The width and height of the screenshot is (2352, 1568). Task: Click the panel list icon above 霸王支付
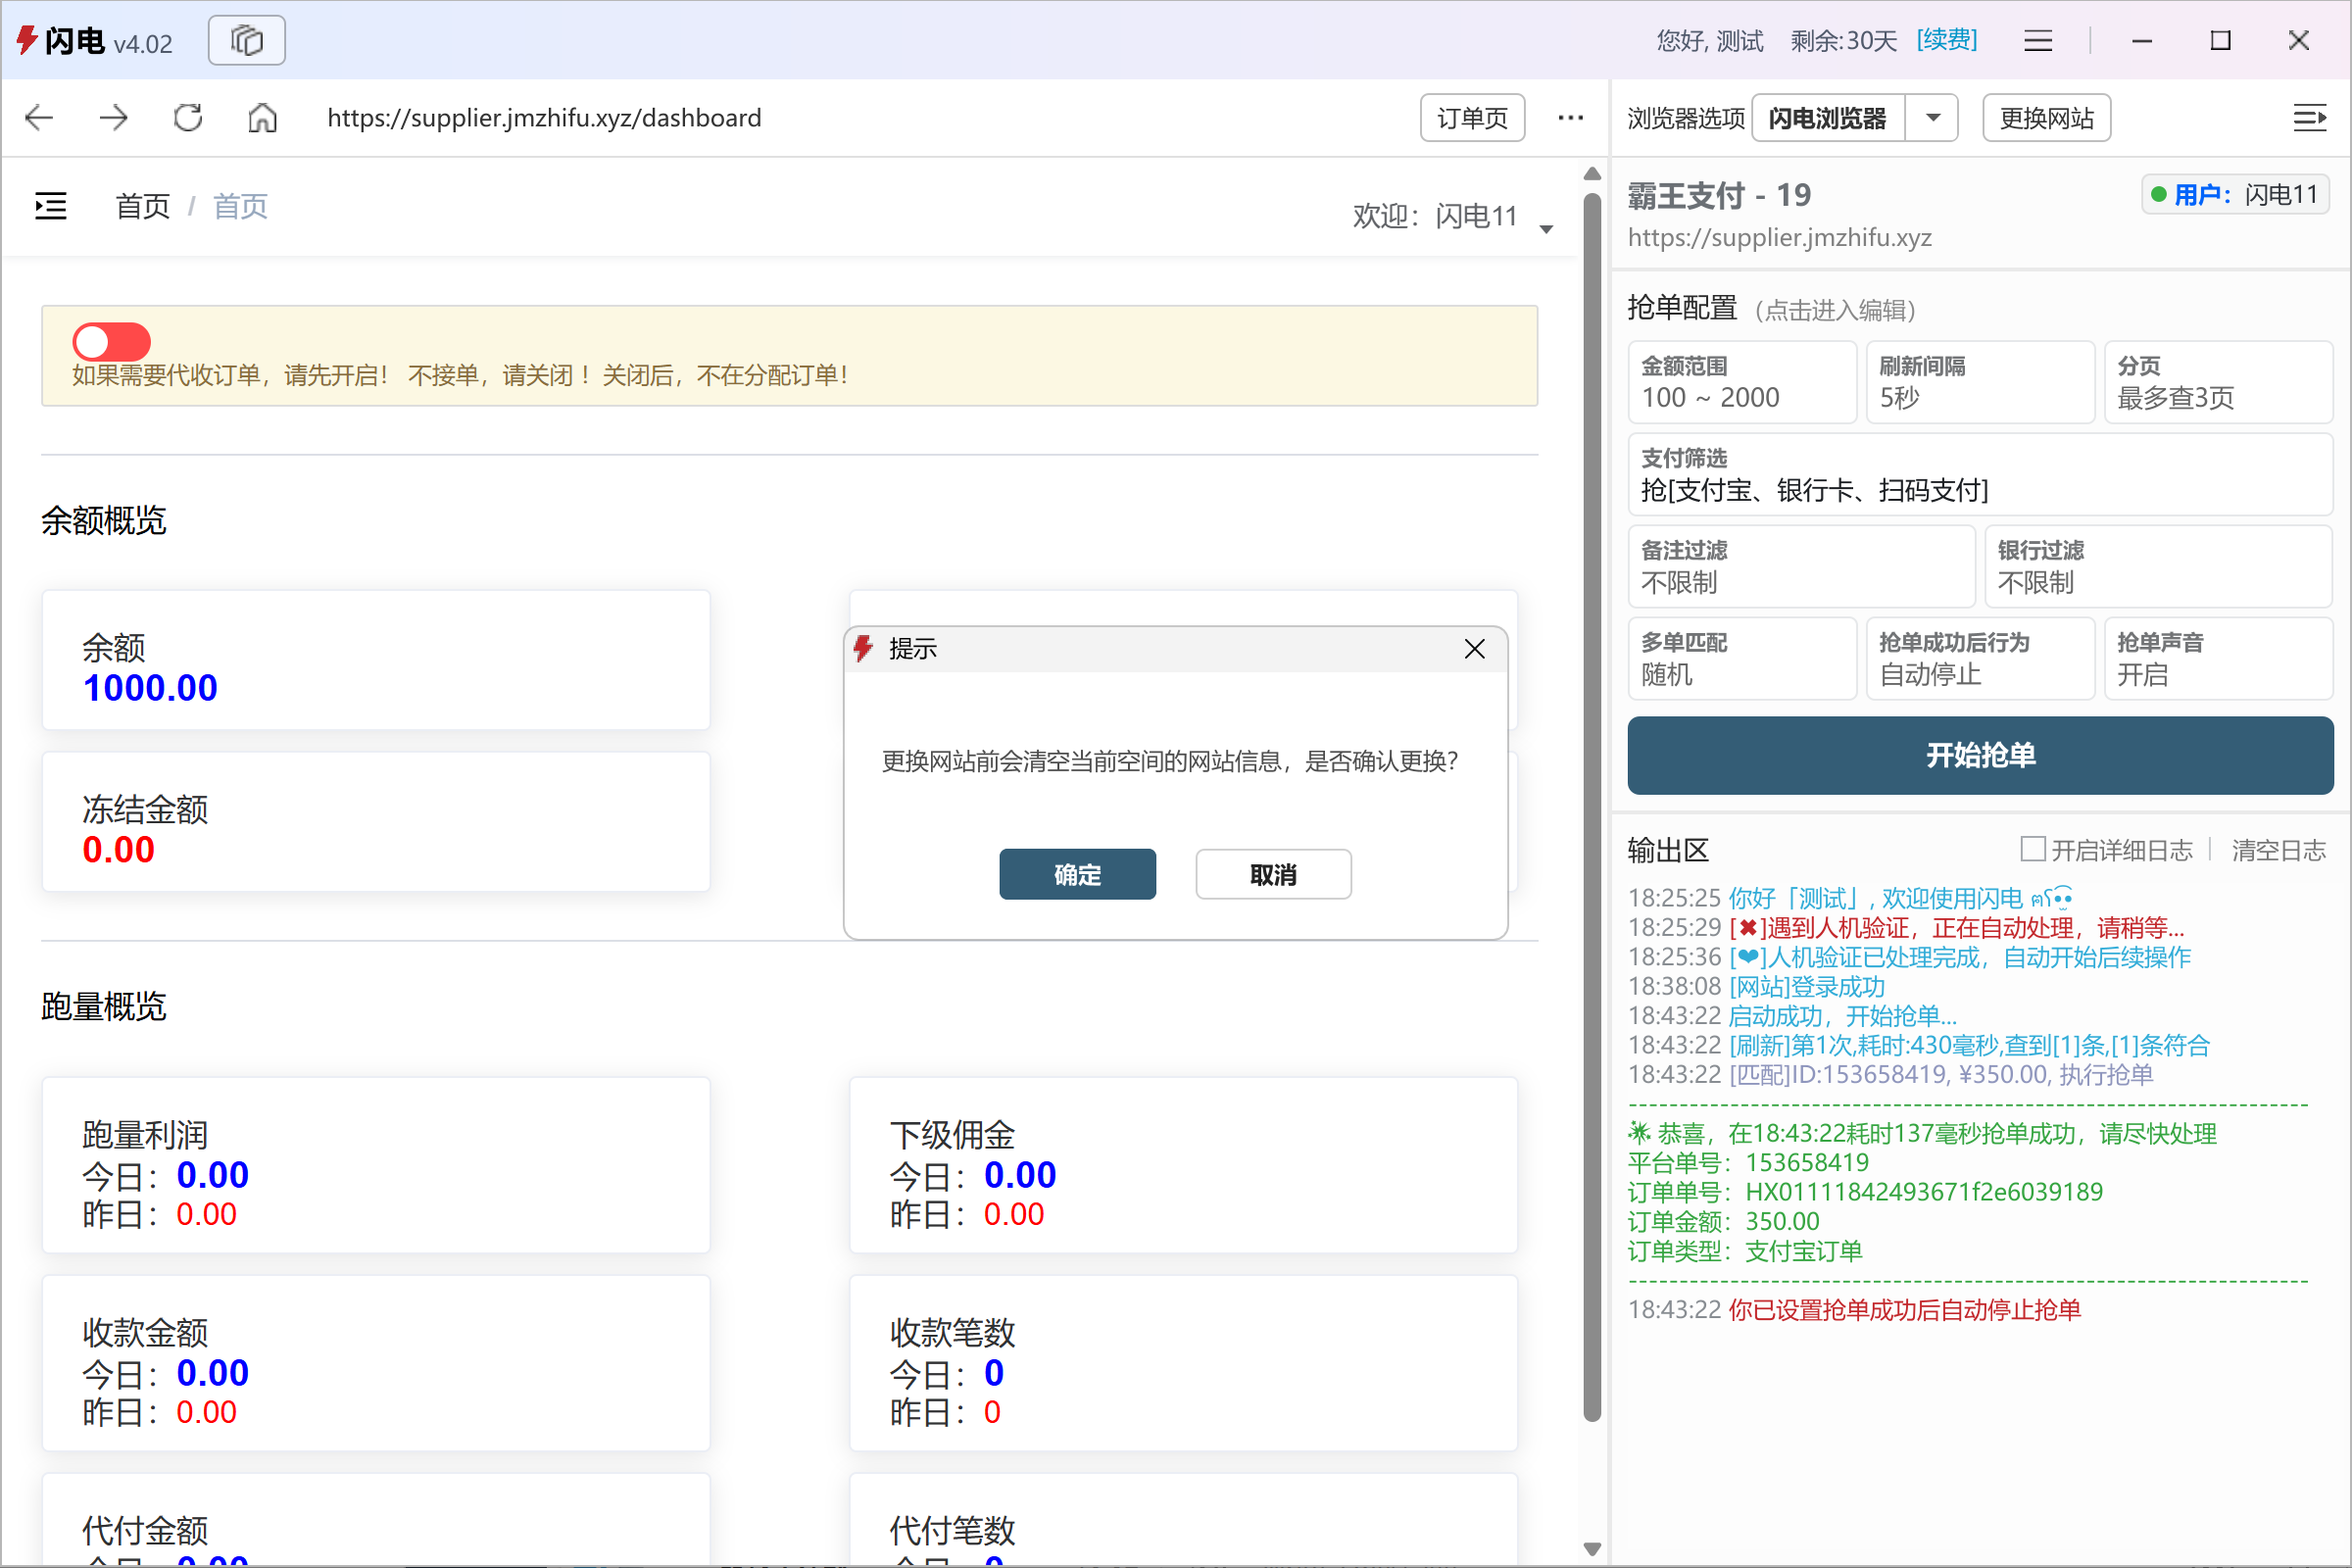coord(2310,117)
